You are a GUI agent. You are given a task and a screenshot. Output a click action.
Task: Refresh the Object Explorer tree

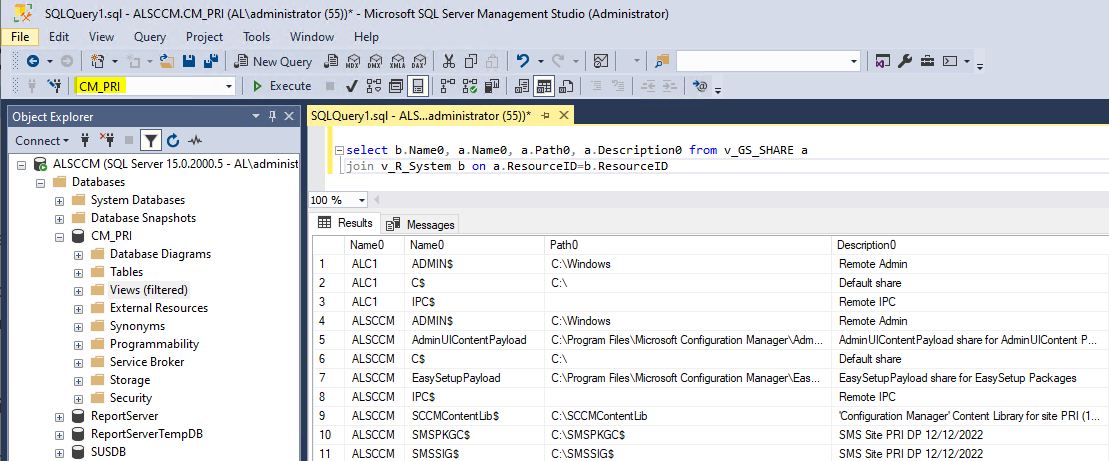click(x=173, y=141)
